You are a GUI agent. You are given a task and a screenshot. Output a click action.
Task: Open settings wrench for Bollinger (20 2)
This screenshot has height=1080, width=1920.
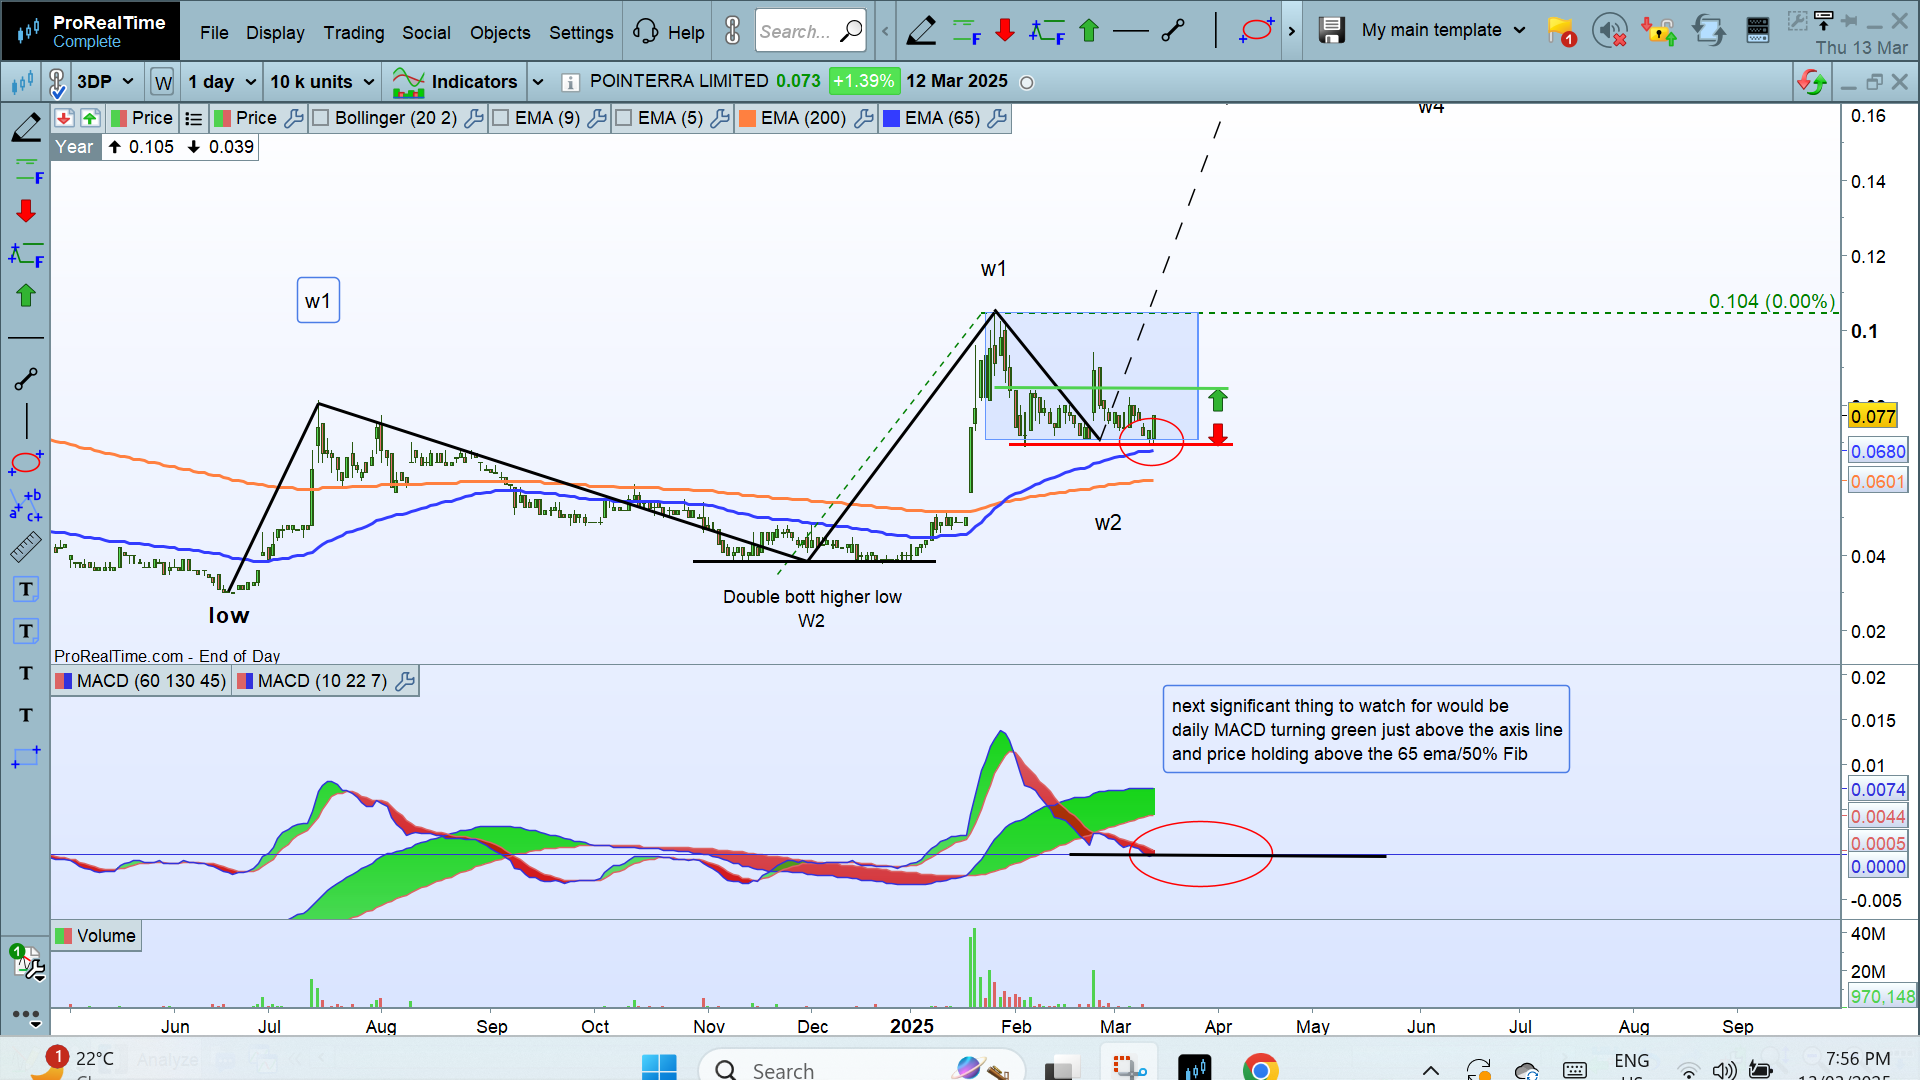474,118
